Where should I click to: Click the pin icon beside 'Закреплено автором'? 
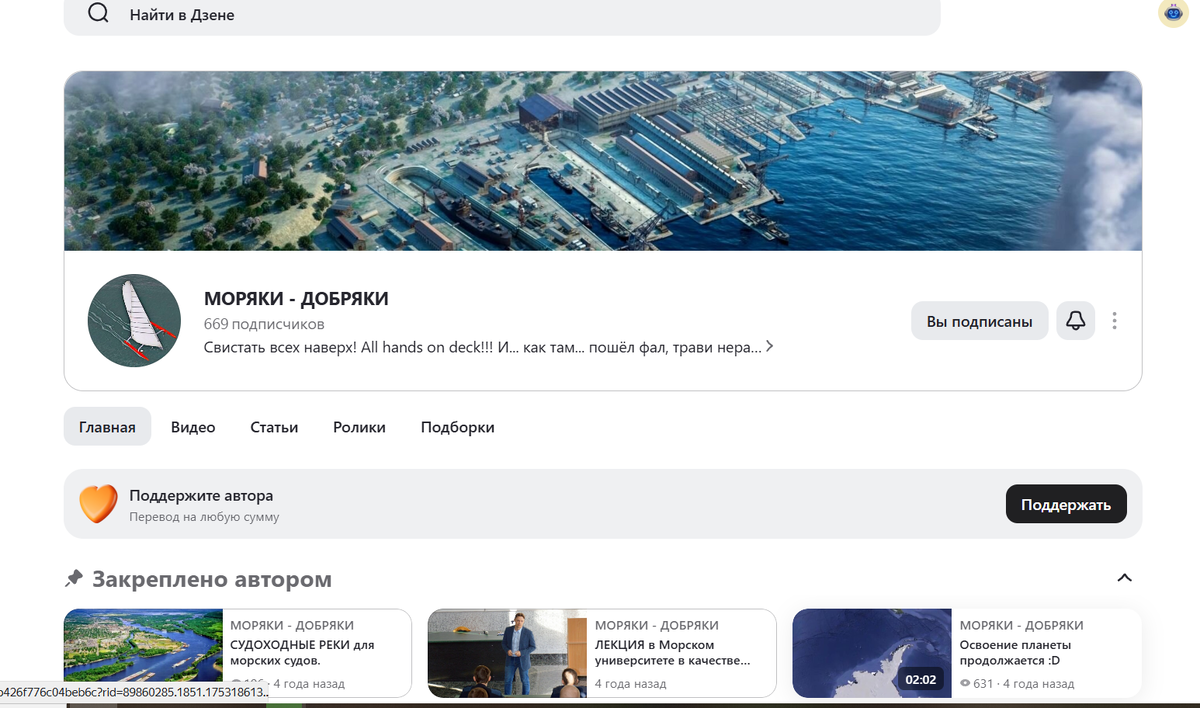73,578
